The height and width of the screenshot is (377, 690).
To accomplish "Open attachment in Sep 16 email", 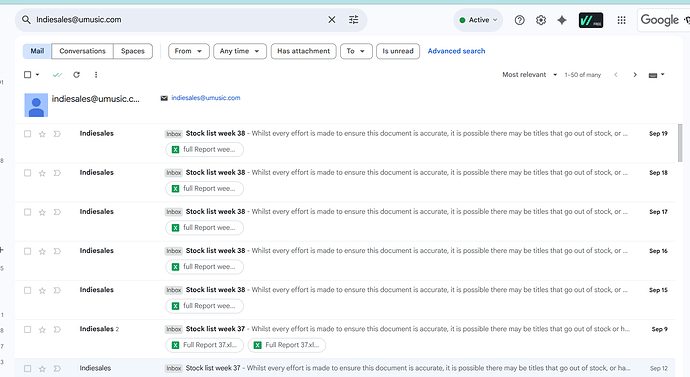I will point(204,267).
